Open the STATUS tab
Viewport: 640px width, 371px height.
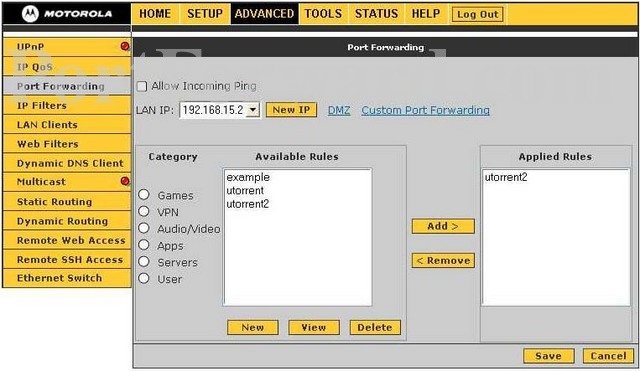[x=376, y=13]
